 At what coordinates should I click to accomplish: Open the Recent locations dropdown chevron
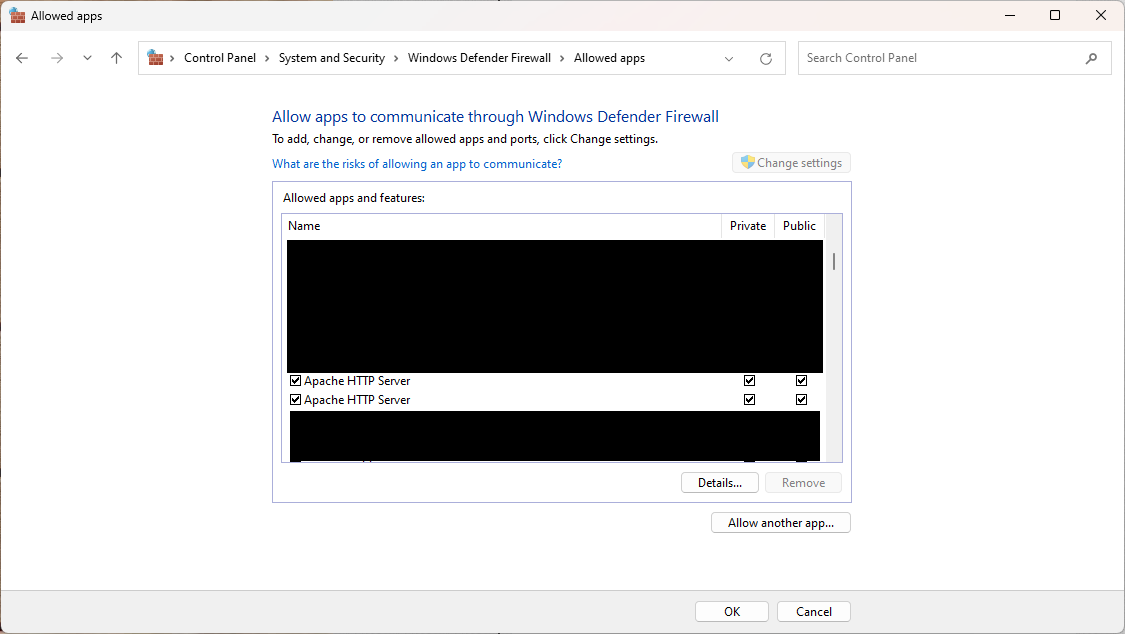click(87, 58)
